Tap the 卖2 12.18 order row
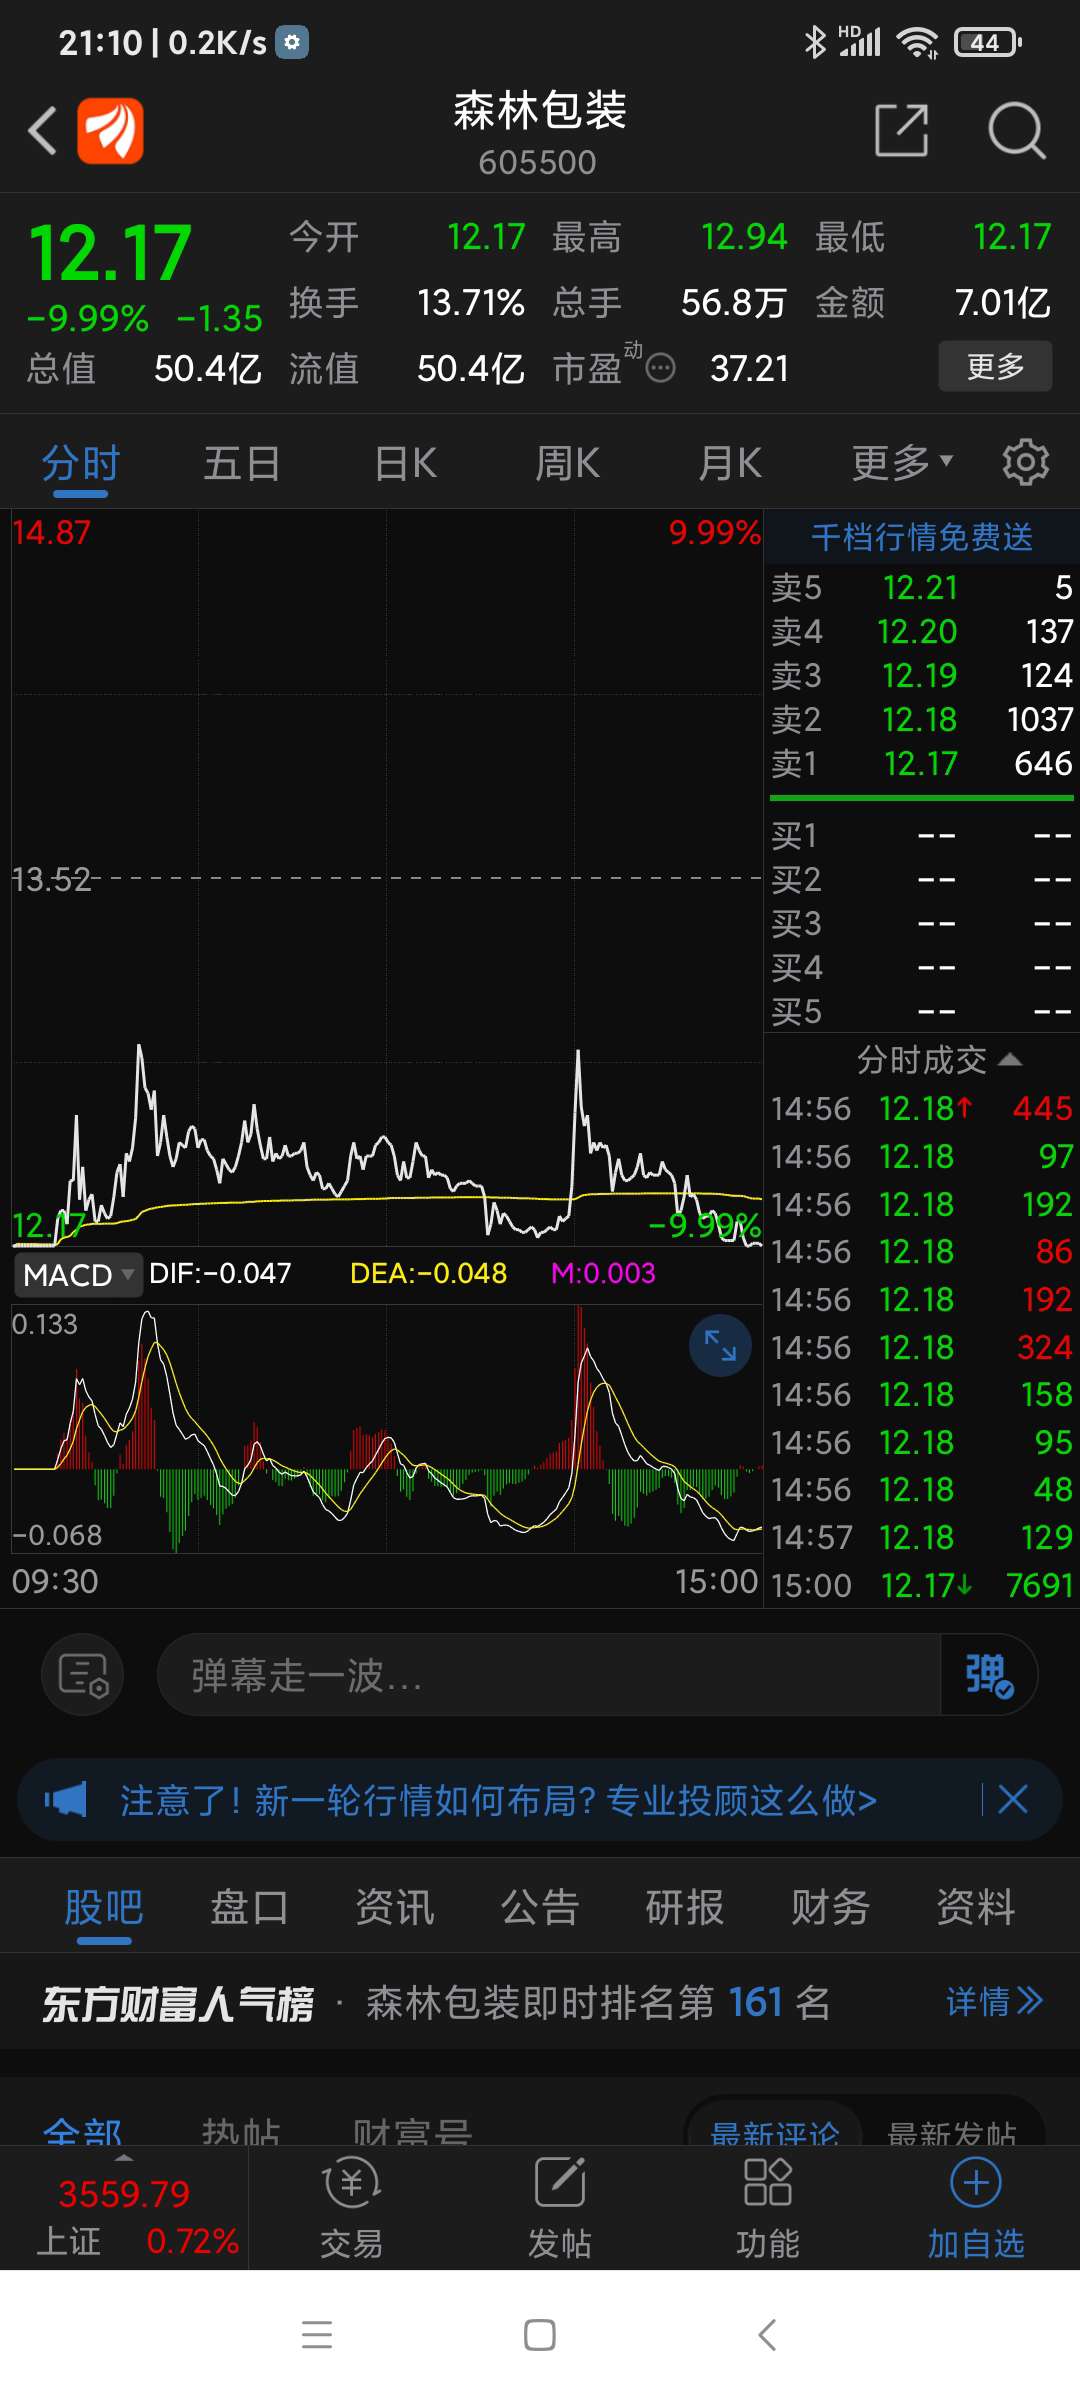This screenshot has width=1080, height=2400. click(921, 720)
